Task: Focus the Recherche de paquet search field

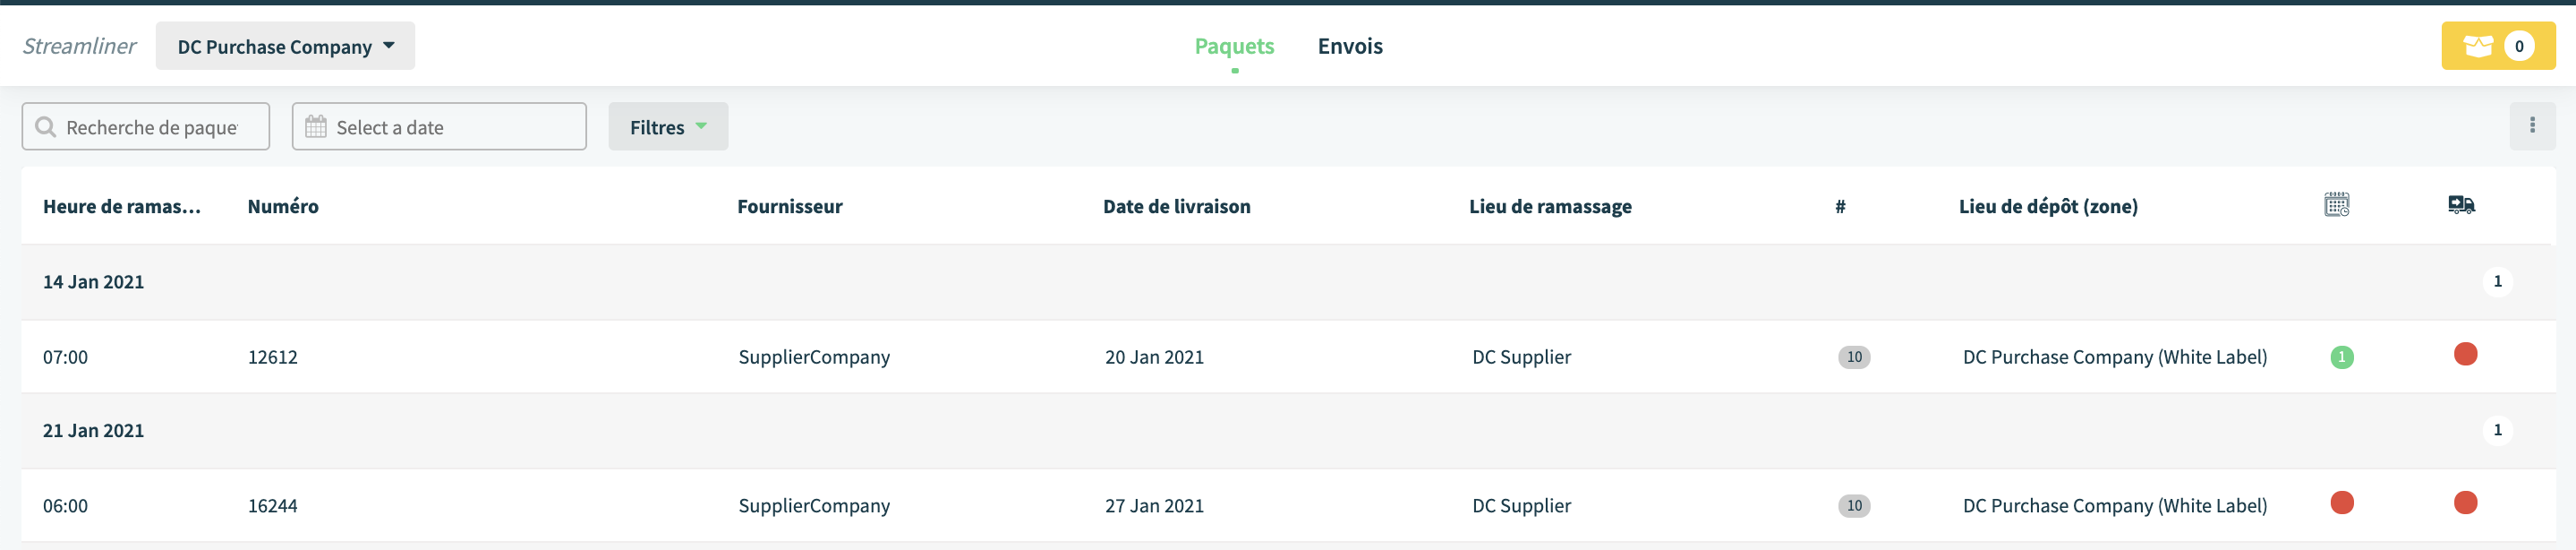Action: pyautogui.click(x=146, y=126)
